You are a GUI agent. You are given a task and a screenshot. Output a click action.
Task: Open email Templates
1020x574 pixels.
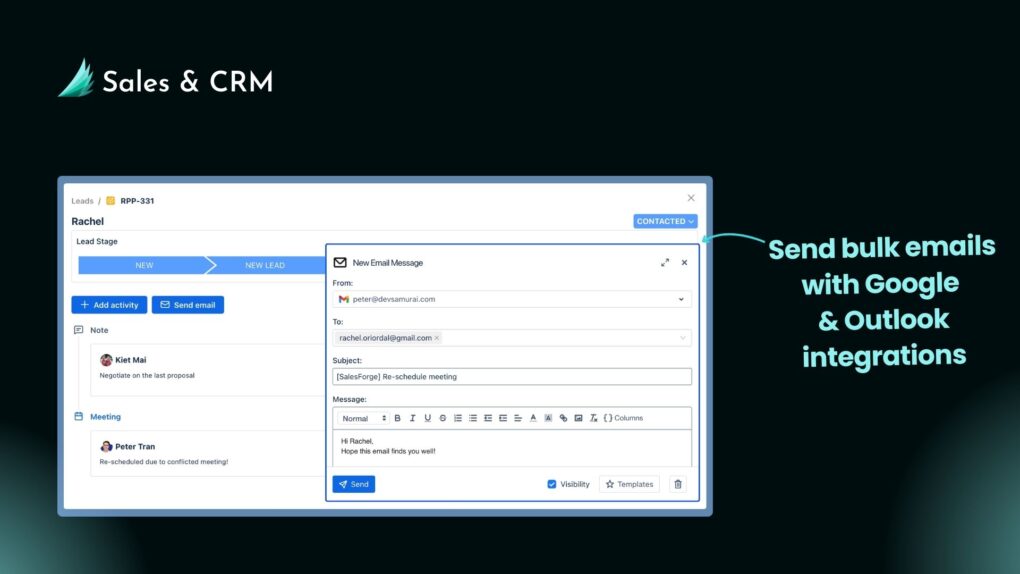(x=629, y=484)
